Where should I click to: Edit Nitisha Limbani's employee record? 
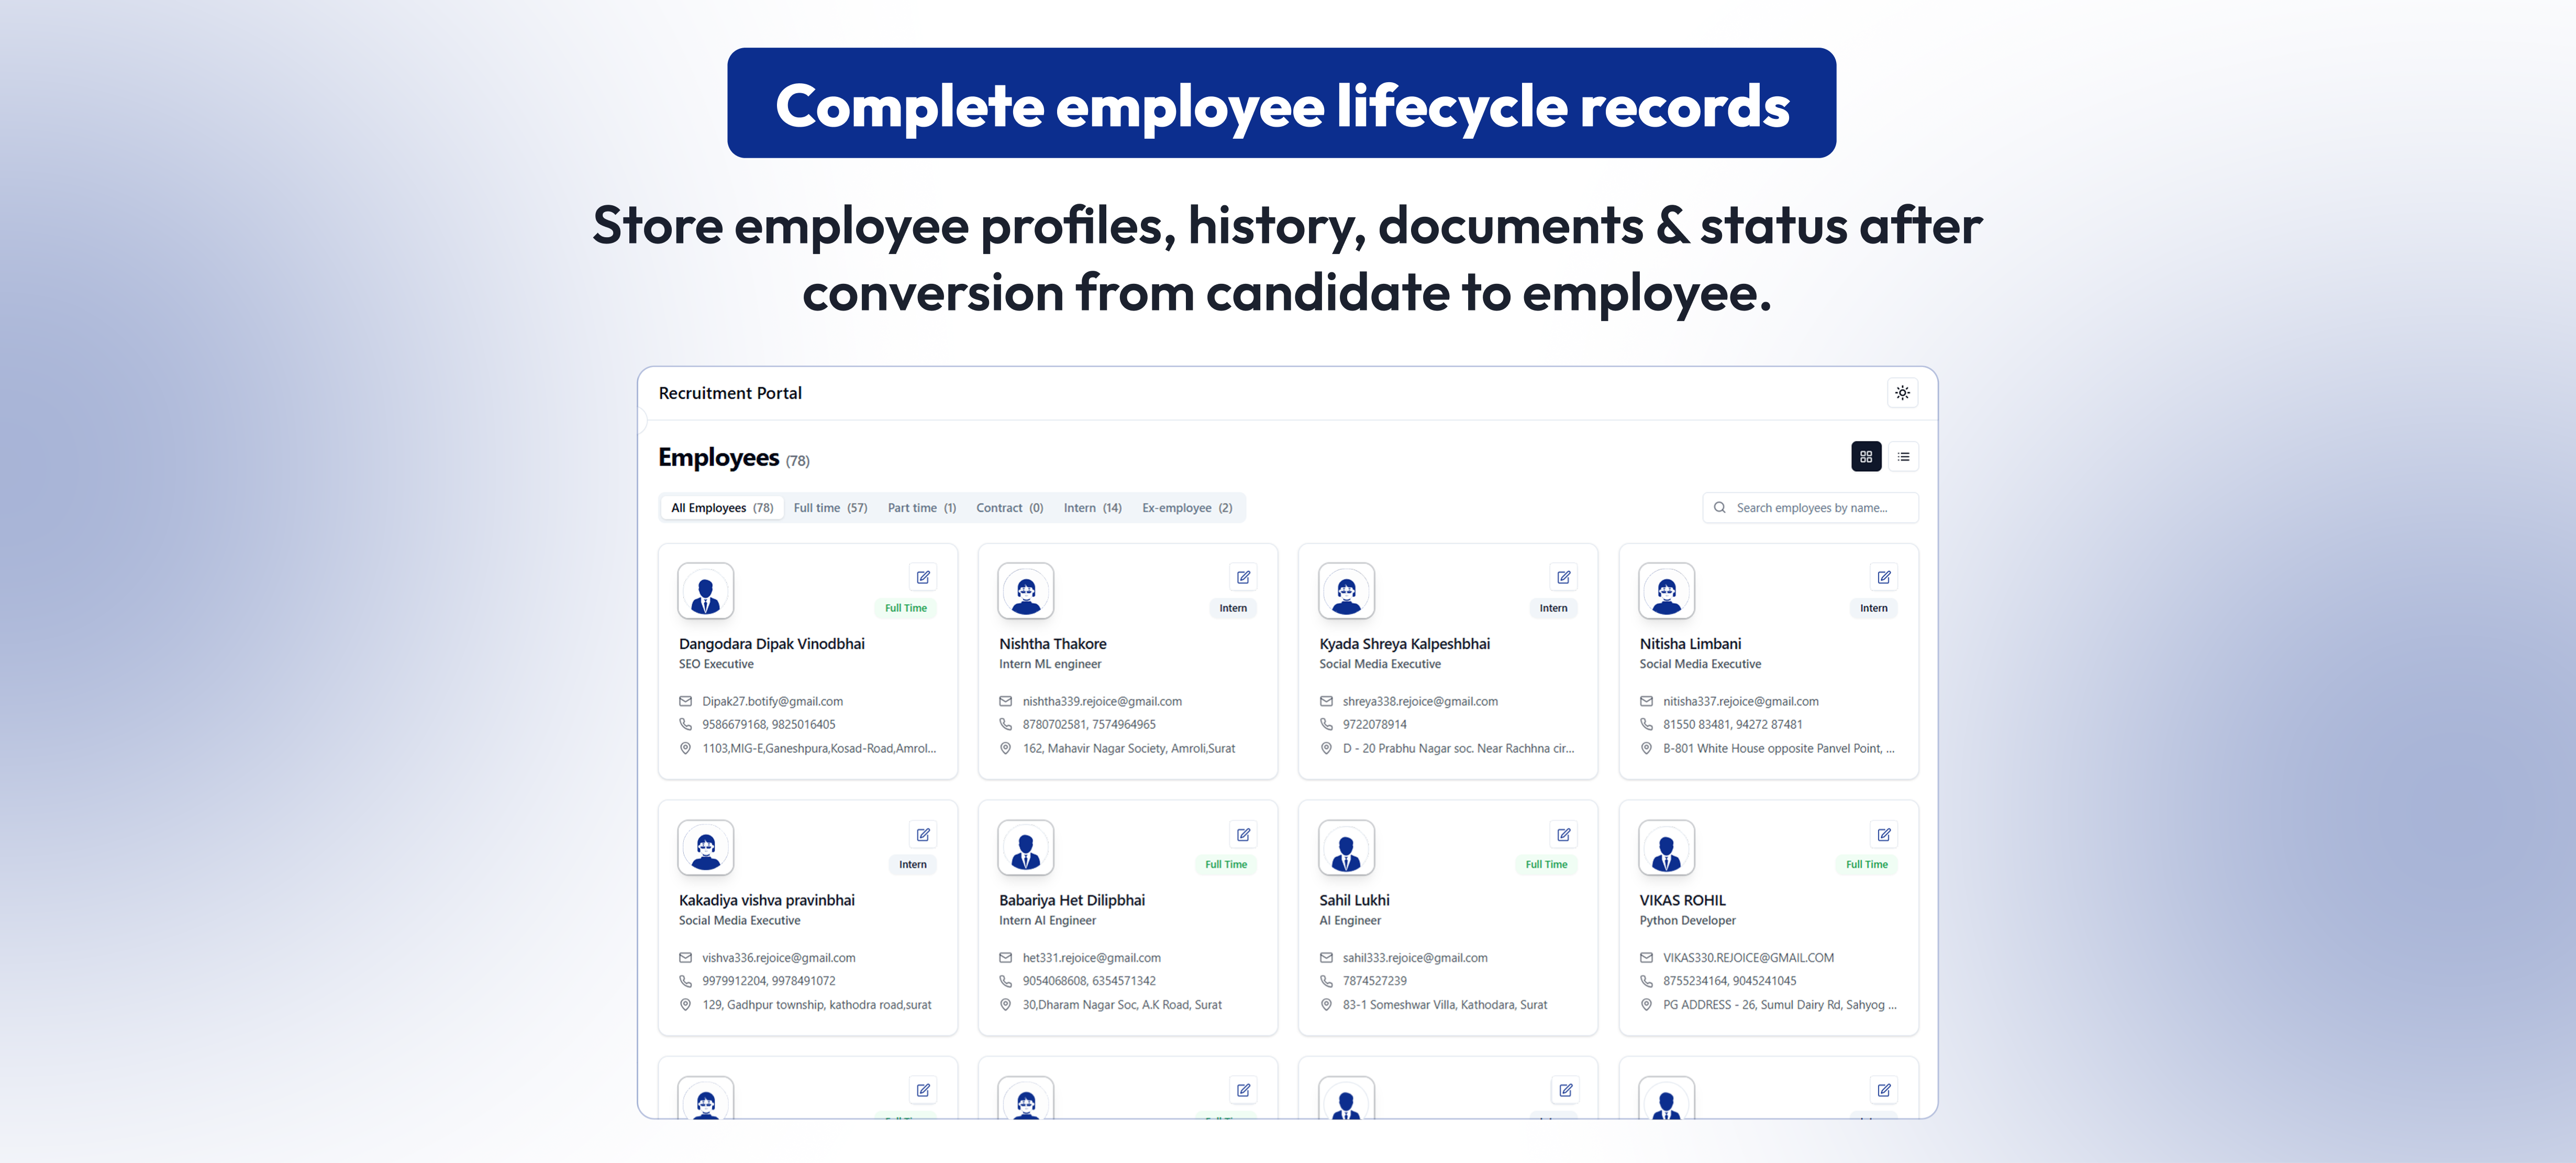(1883, 577)
